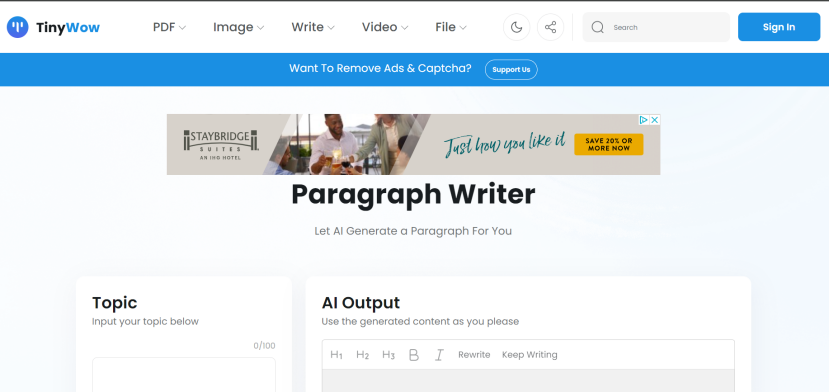Click the 'Want To Remove Ads & Captcha?' text
The width and height of the screenshot is (829, 392).
[380, 68]
